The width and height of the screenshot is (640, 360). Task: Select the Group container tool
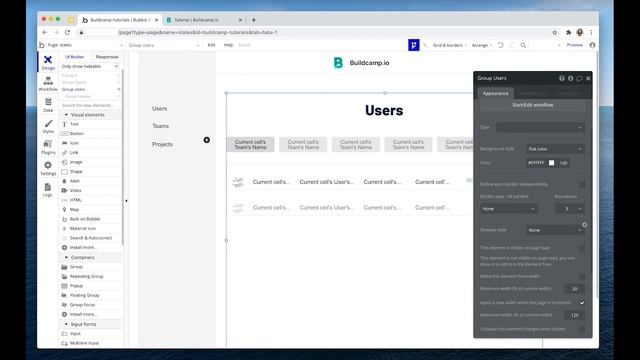76,267
